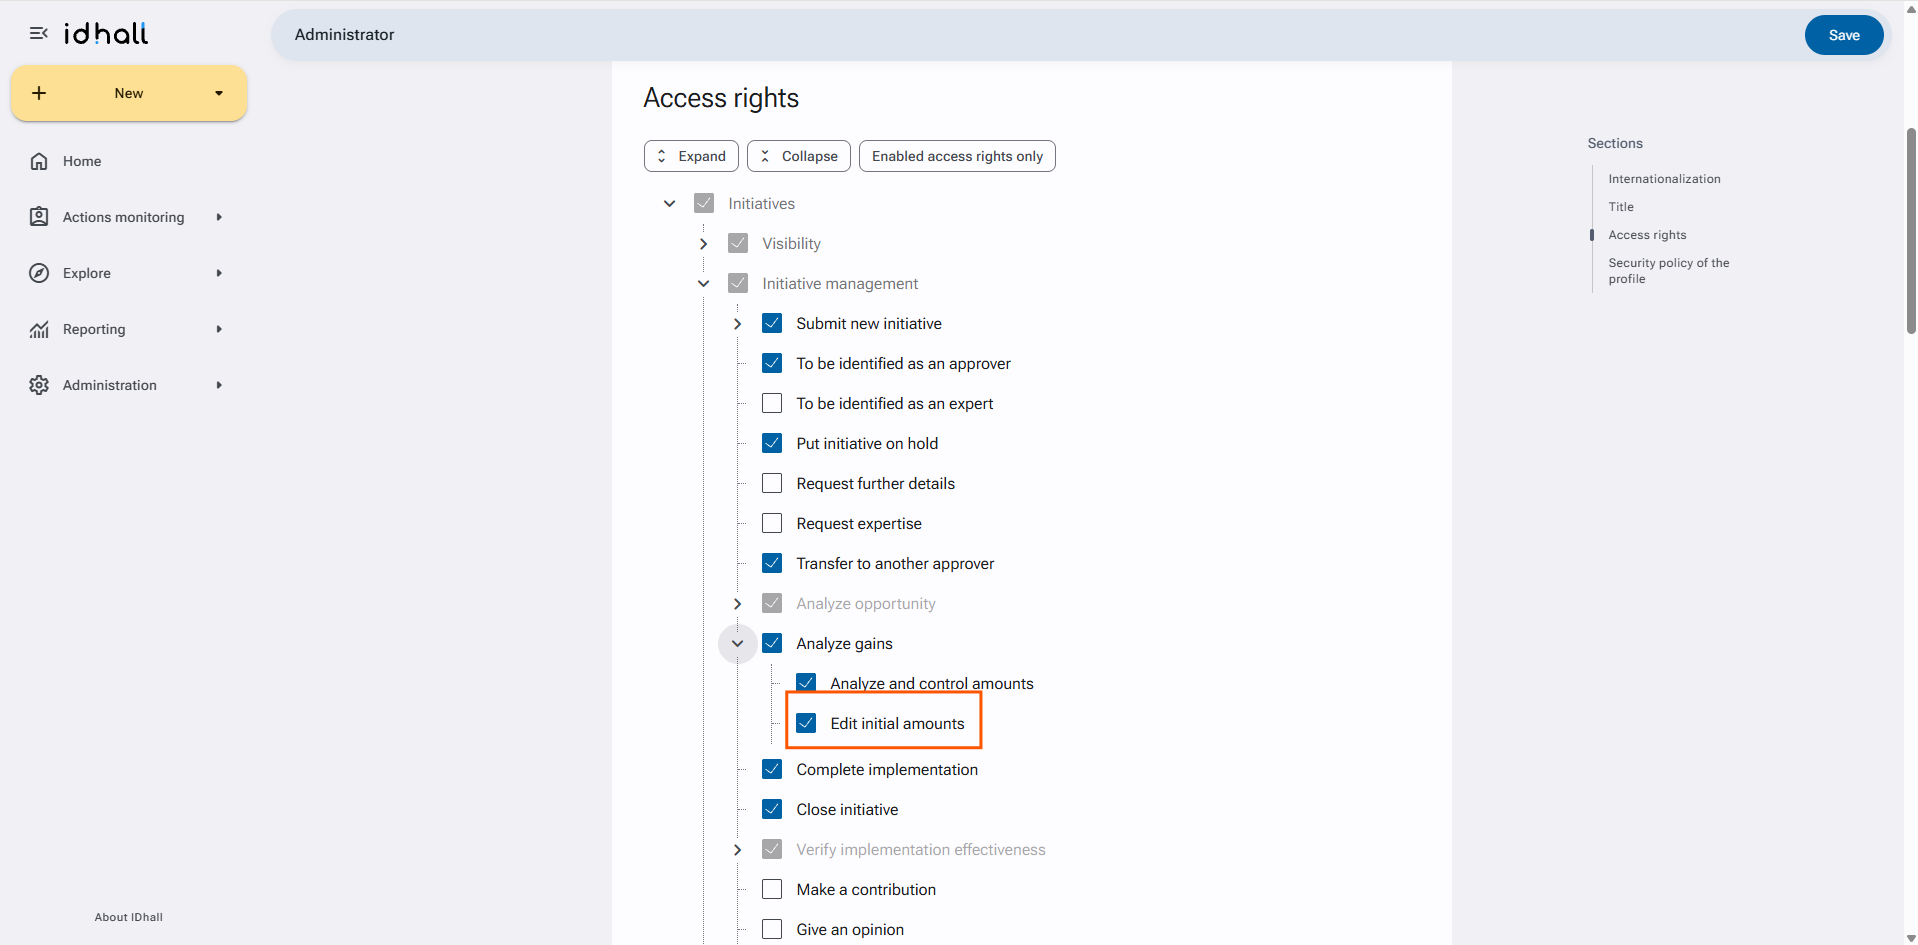Jump to Access rights section
This screenshot has height=945, width=1918.
pos(1647,235)
